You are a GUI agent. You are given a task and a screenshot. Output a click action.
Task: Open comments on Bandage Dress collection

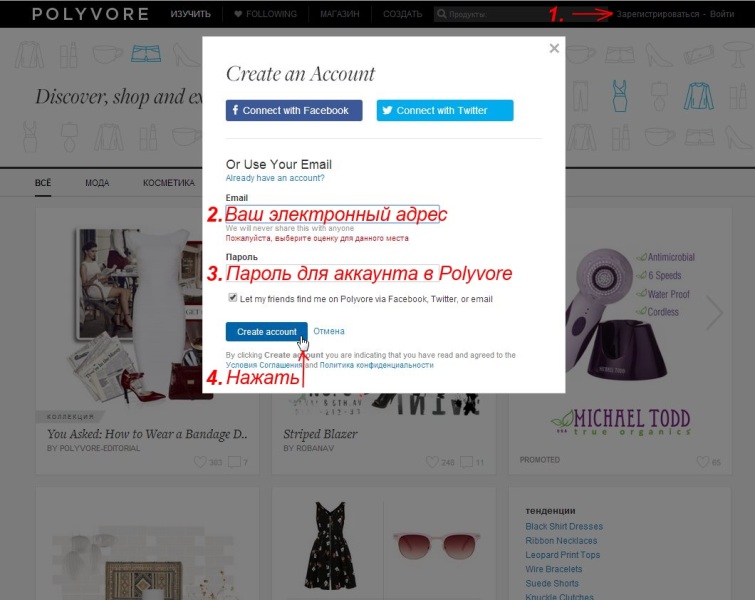click(234, 462)
